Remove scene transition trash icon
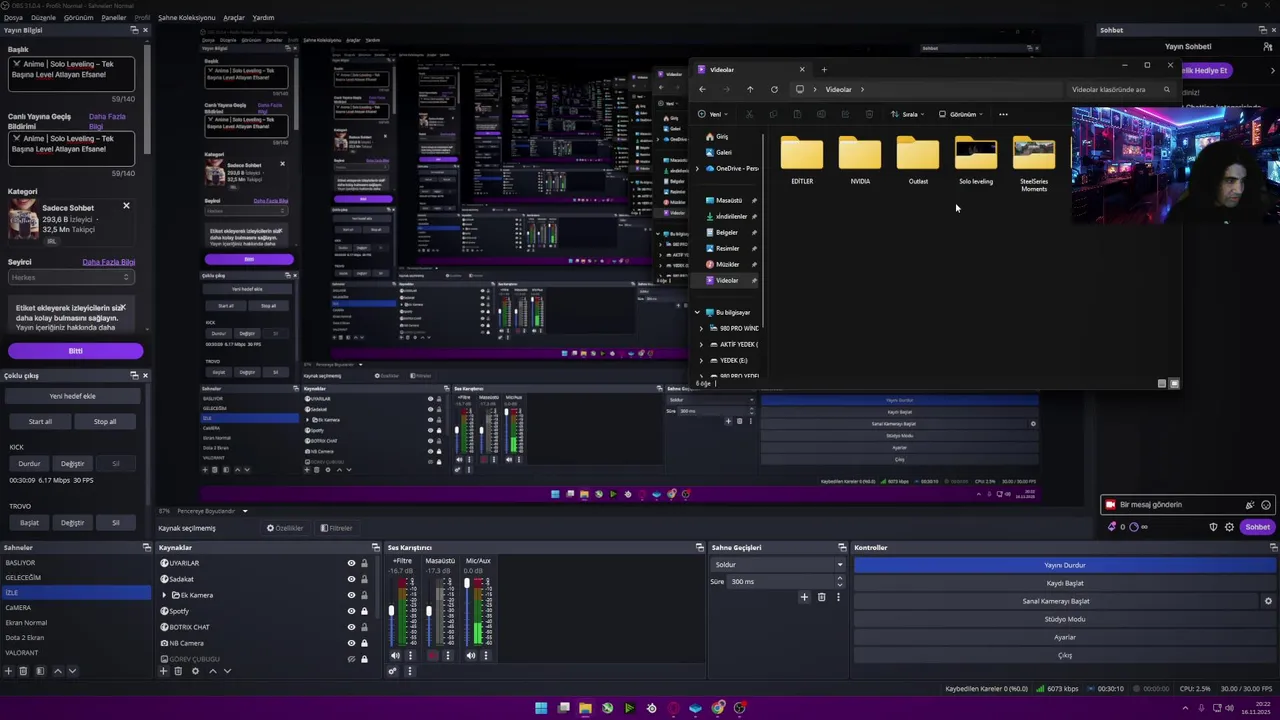The width and height of the screenshot is (1280, 720). pyautogui.click(x=821, y=597)
